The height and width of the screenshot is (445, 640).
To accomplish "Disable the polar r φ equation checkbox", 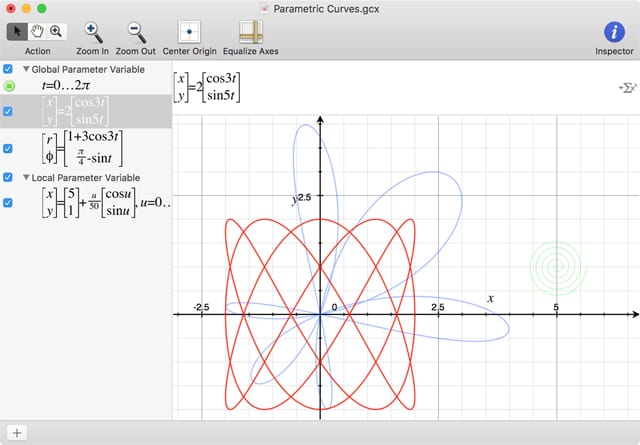I will coord(8,148).
